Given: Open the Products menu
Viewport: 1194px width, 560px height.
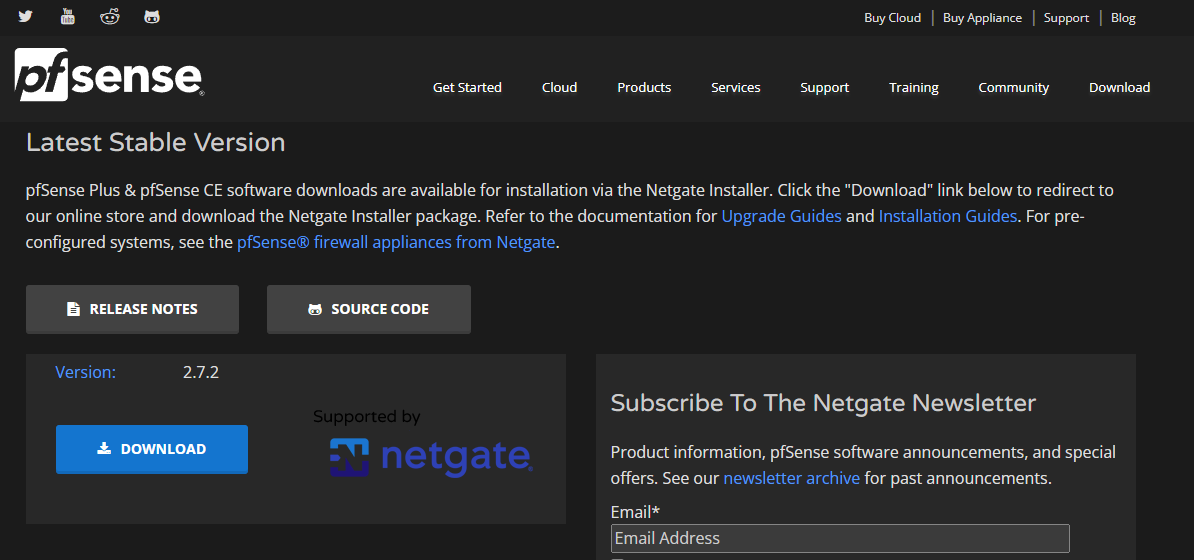Looking at the screenshot, I should click(x=644, y=88).
